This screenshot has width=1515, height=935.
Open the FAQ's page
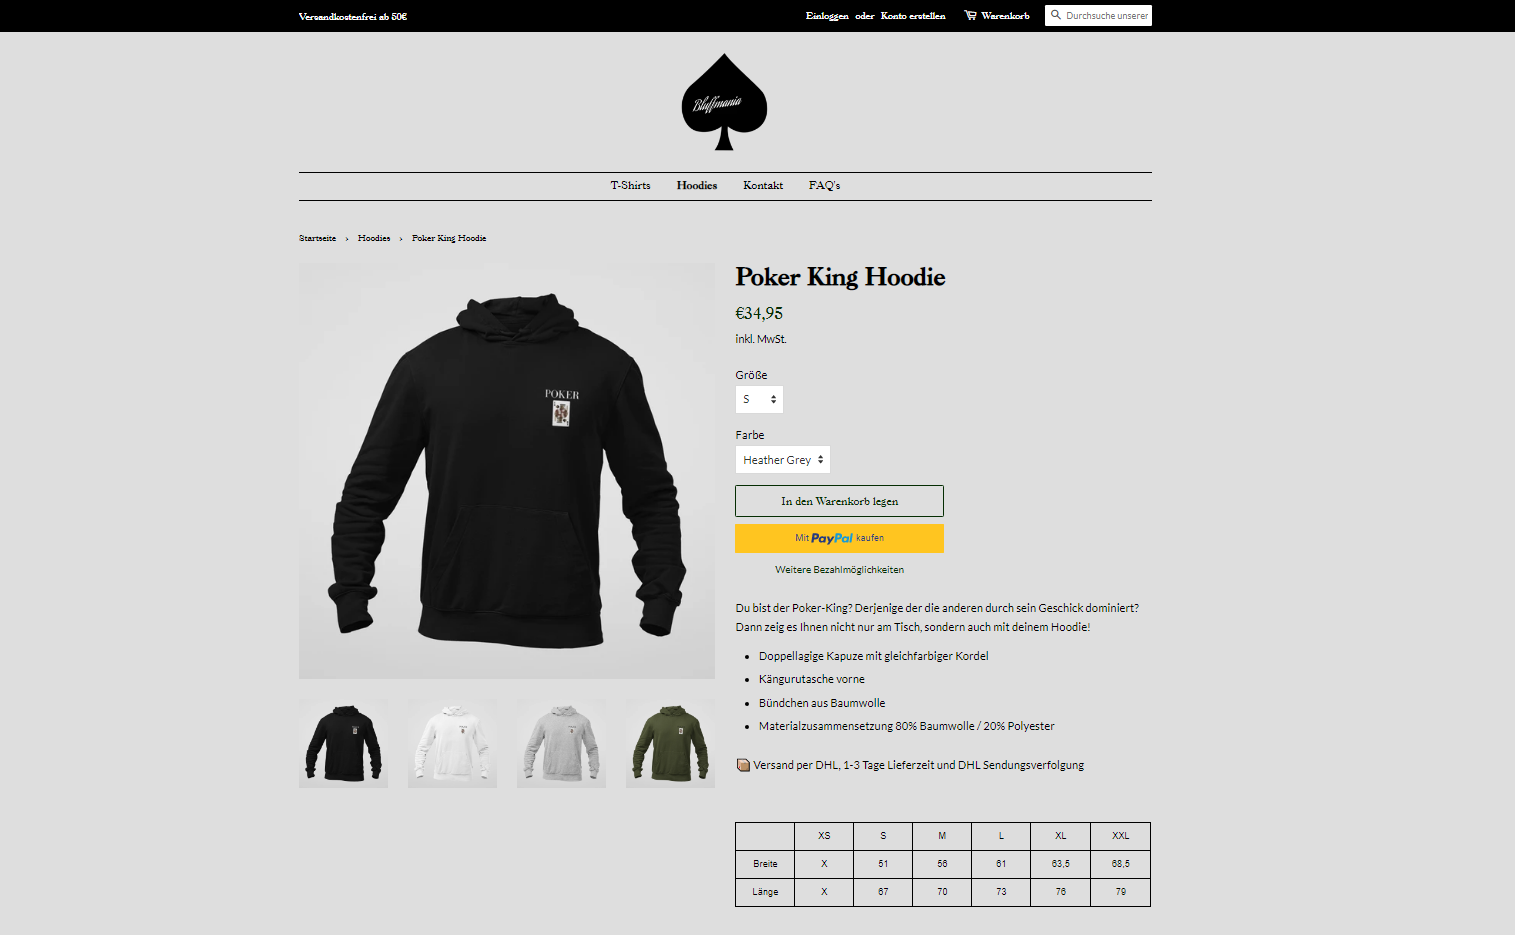(x=824, y=186)
